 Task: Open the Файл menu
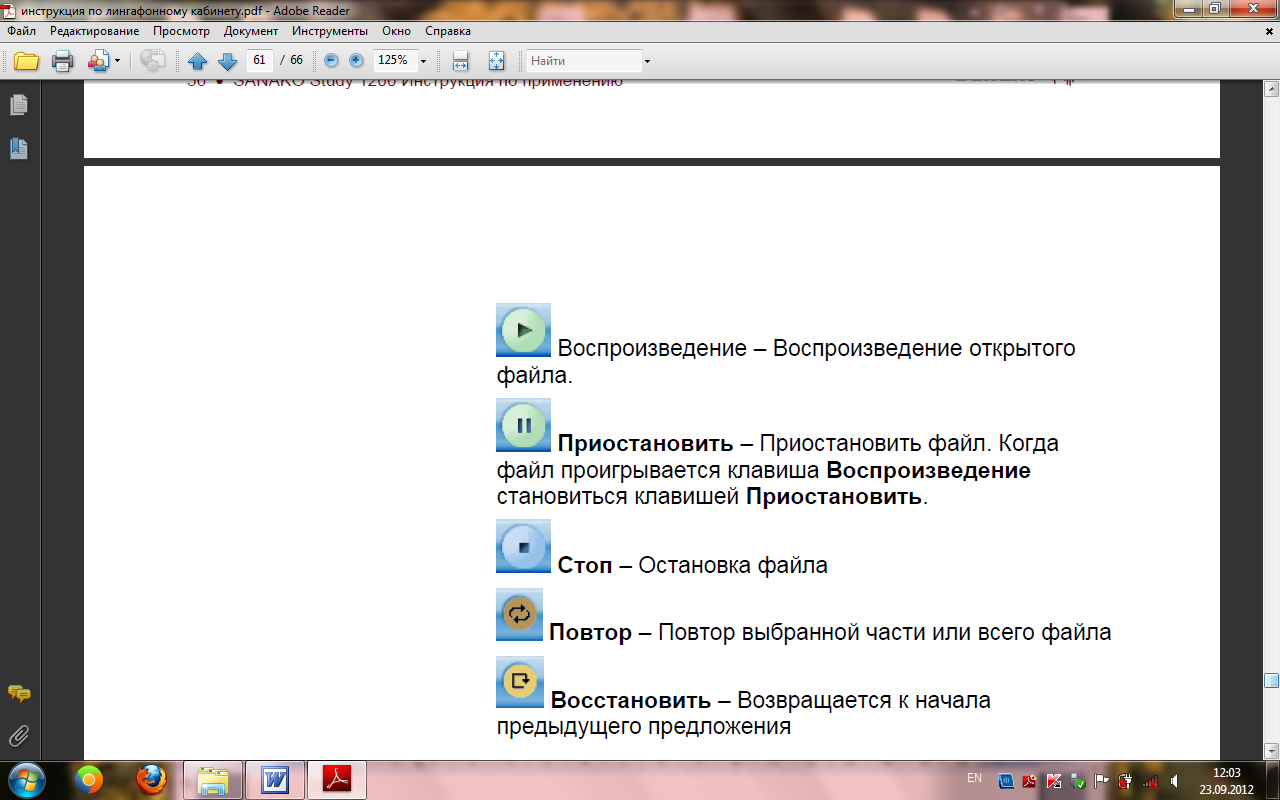tap(21, 31)
